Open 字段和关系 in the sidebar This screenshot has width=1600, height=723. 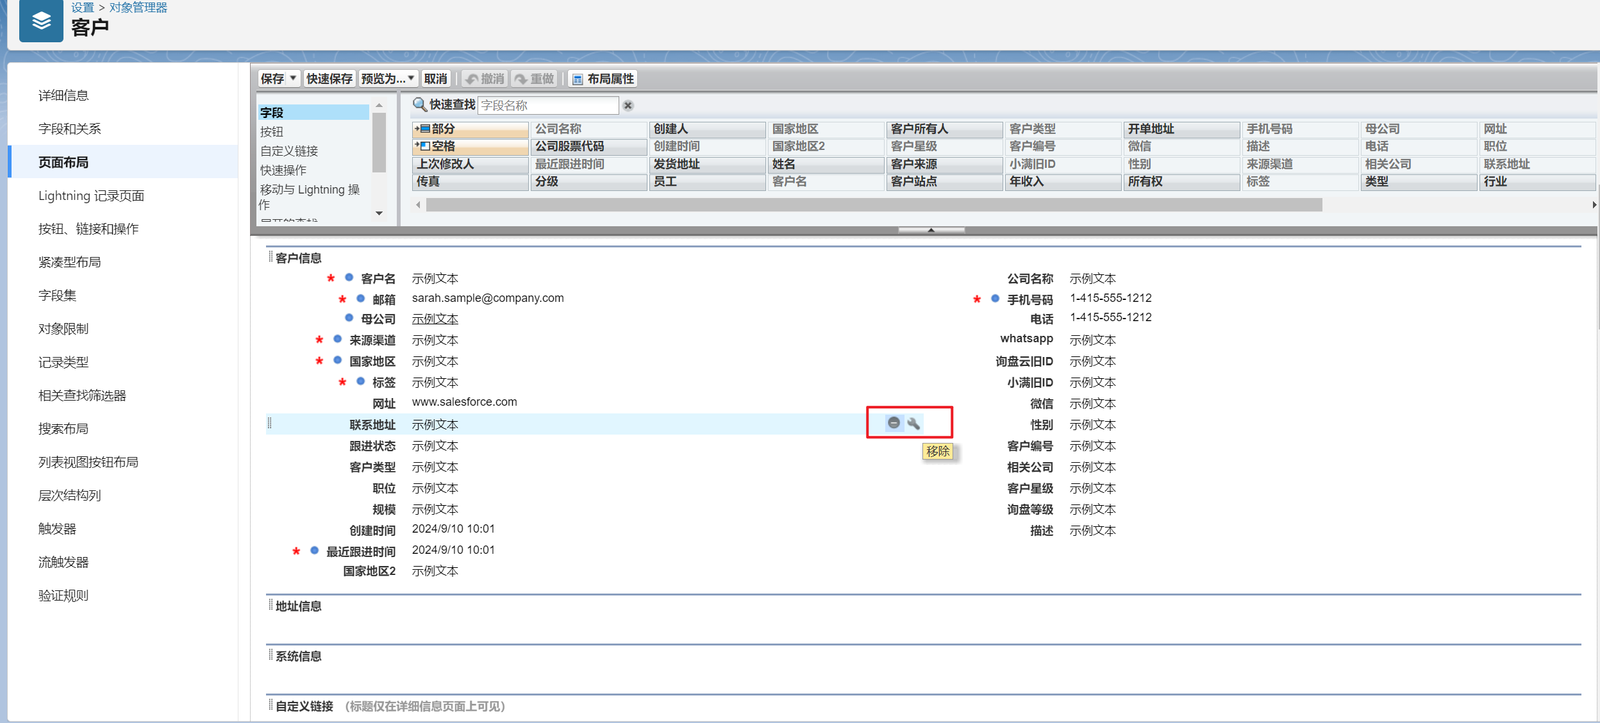tap(70, 129)
